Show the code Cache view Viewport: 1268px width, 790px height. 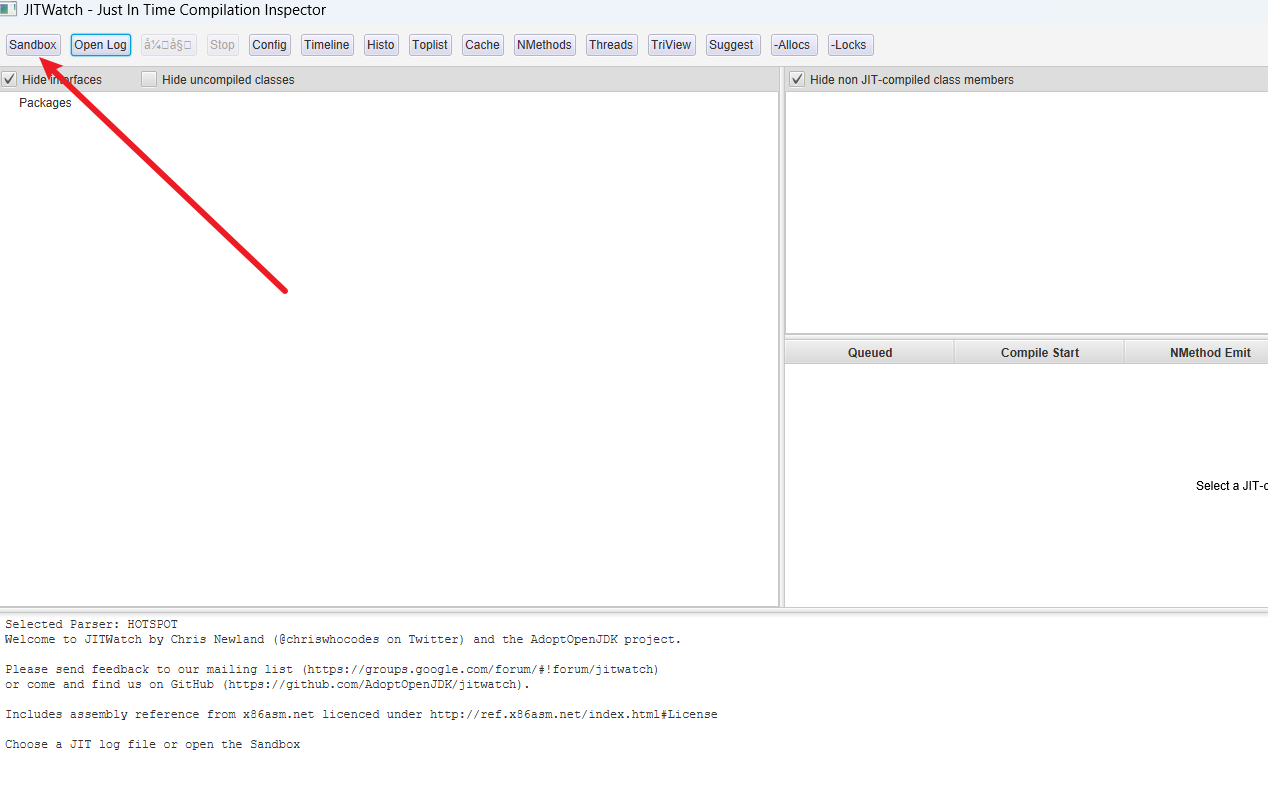tap(482, 45)
